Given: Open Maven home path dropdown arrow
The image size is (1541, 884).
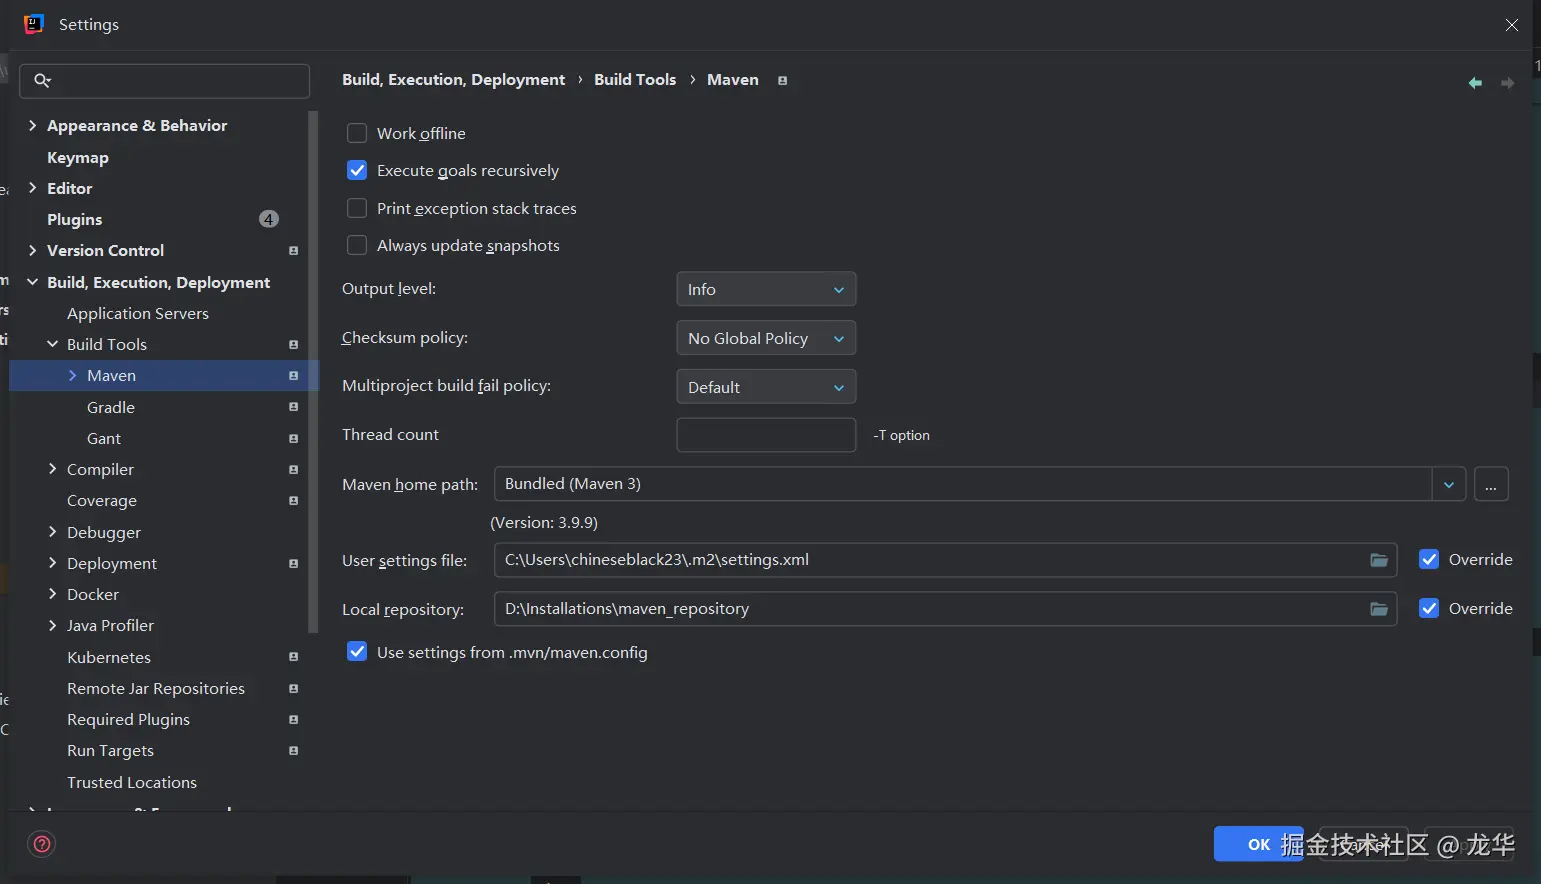Looking at the screenshot, I should [x=1449, y=485].
